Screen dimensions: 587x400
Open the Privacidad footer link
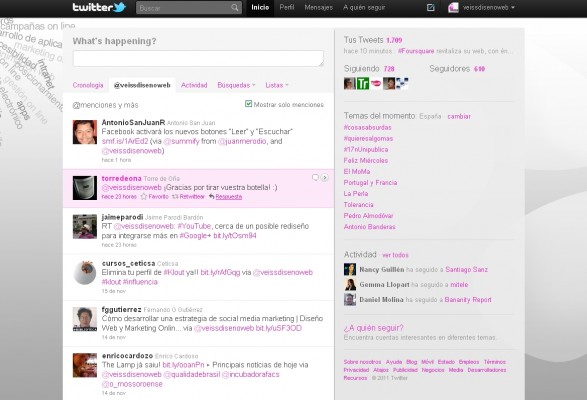point(356,370)
